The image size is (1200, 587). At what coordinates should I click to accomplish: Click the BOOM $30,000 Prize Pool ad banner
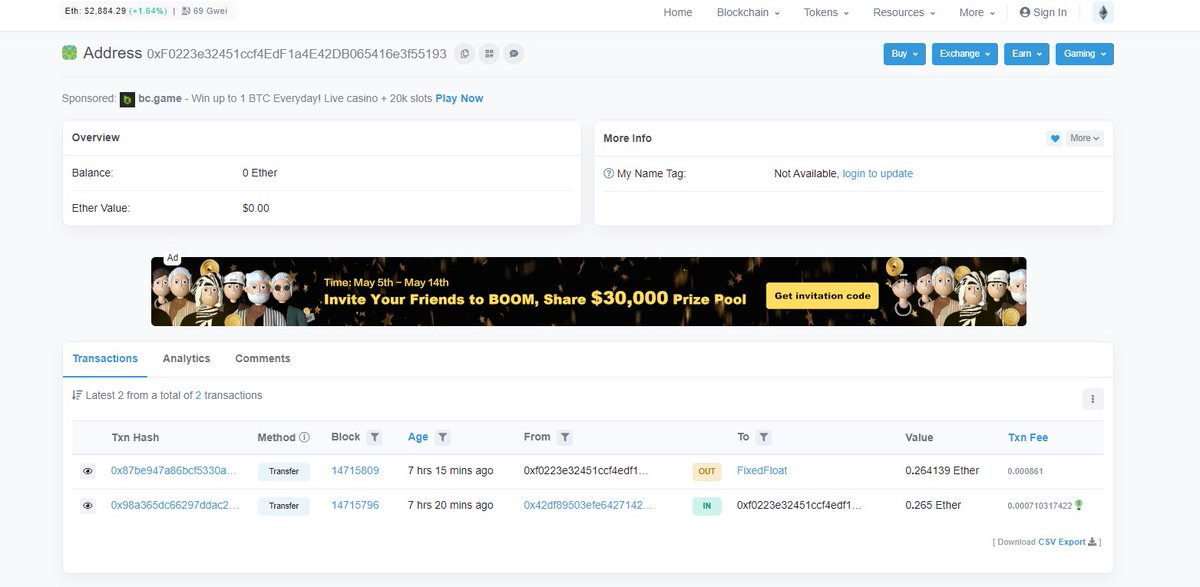pos(588,292)
